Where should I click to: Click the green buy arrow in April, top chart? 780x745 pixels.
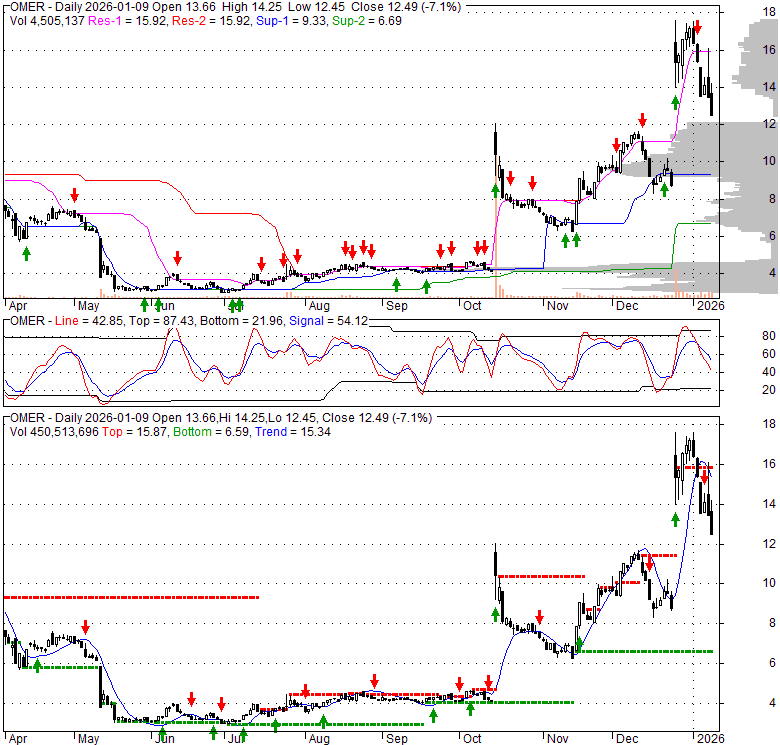click(26, 254)
